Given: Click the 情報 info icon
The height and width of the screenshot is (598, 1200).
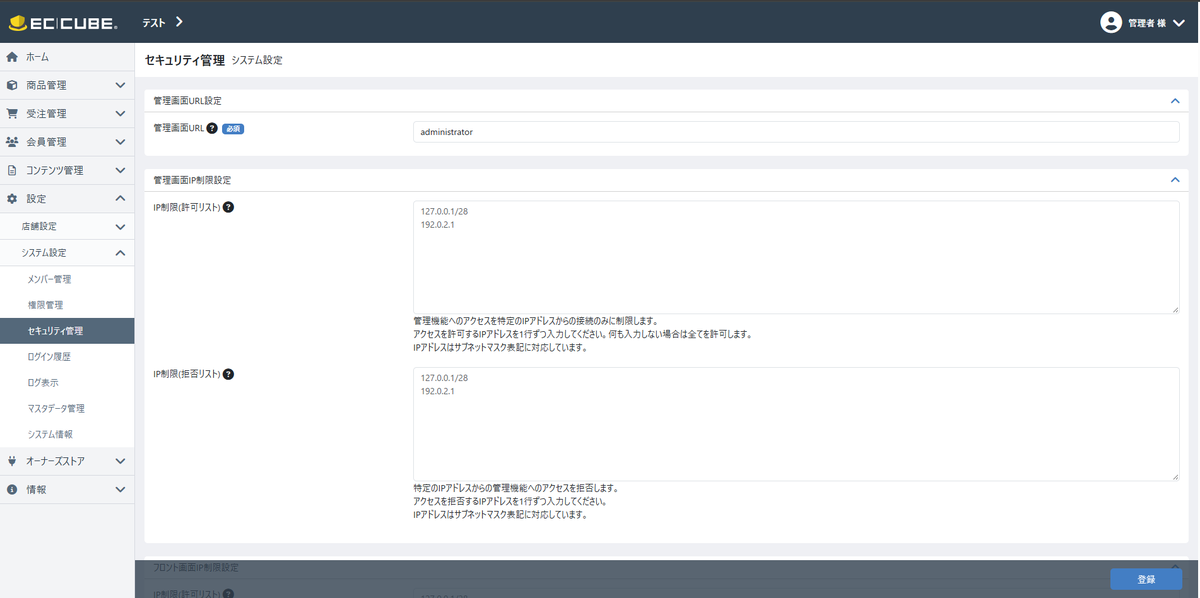Looking at the screenshot, I should [x=12, y=490].
